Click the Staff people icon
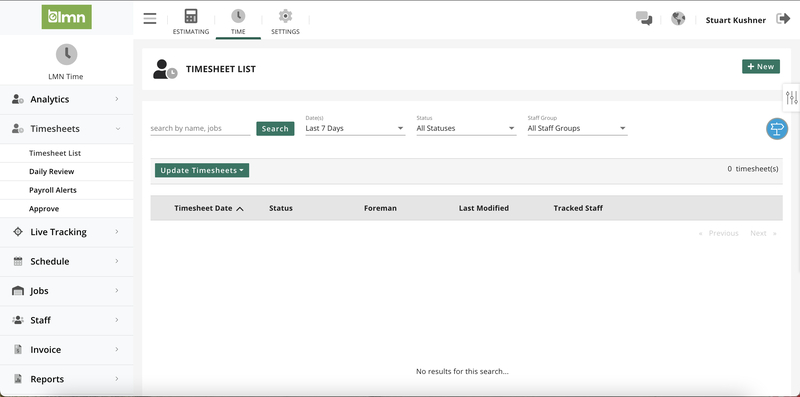Image resolution: width=800 pixels, height=397 pixels. (18, 320)
